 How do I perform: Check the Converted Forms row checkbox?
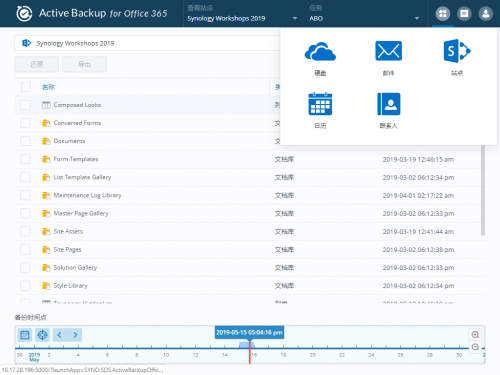(x=25, y=123)
